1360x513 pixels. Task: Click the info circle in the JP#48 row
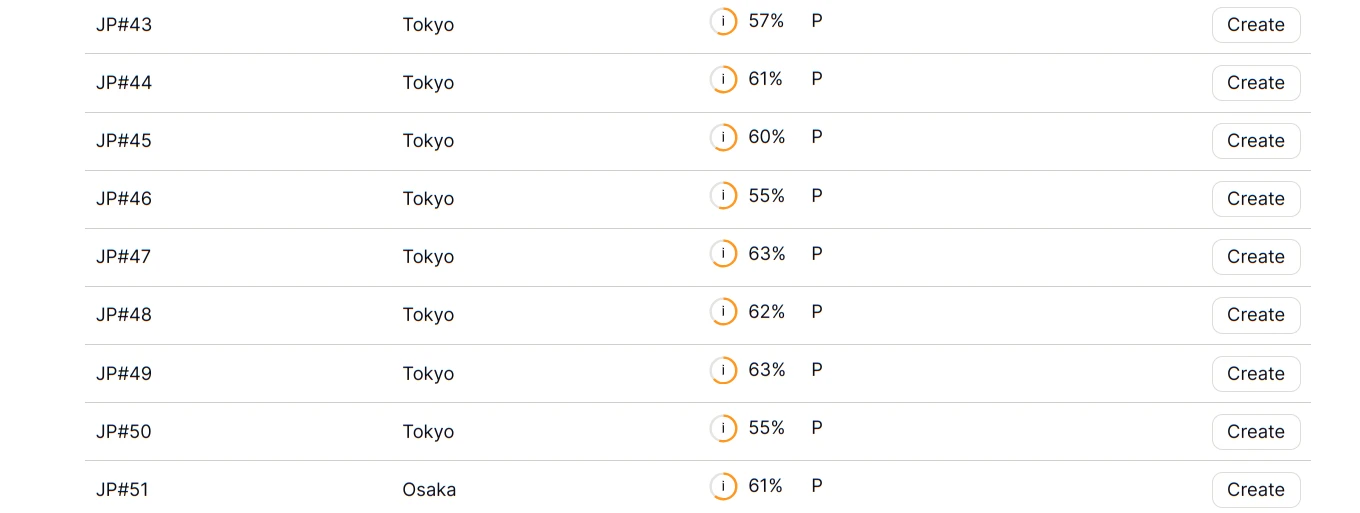coord(723,312)
